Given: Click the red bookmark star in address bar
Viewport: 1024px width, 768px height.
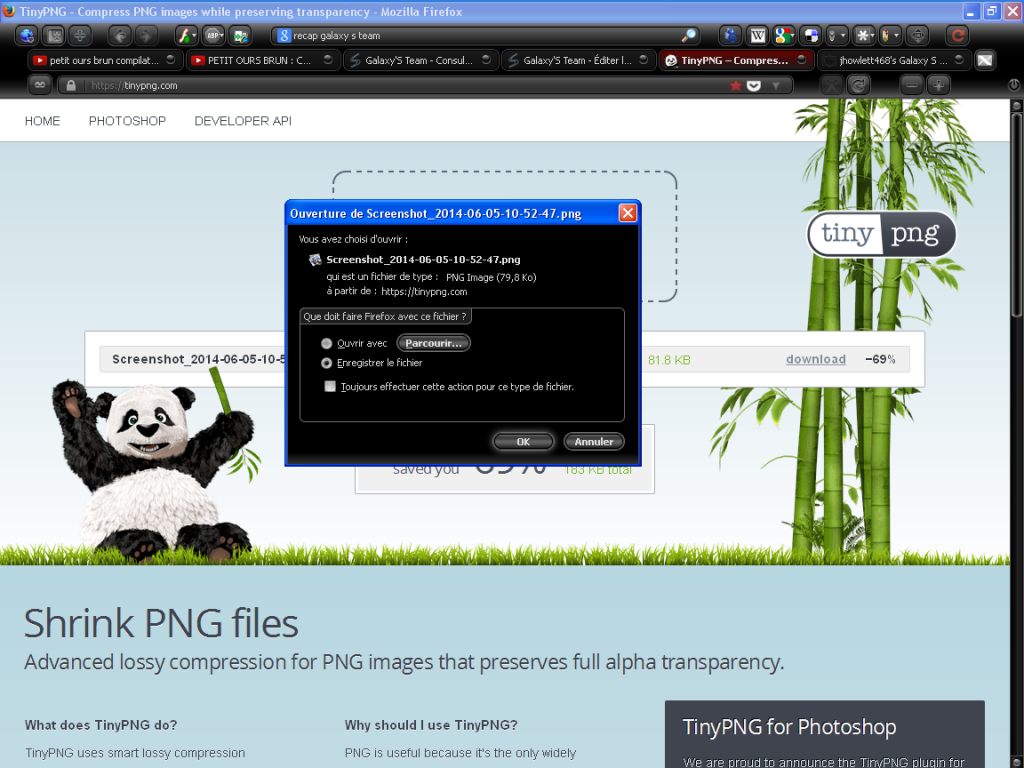Looking at the screenshot, I should (736, 86).
